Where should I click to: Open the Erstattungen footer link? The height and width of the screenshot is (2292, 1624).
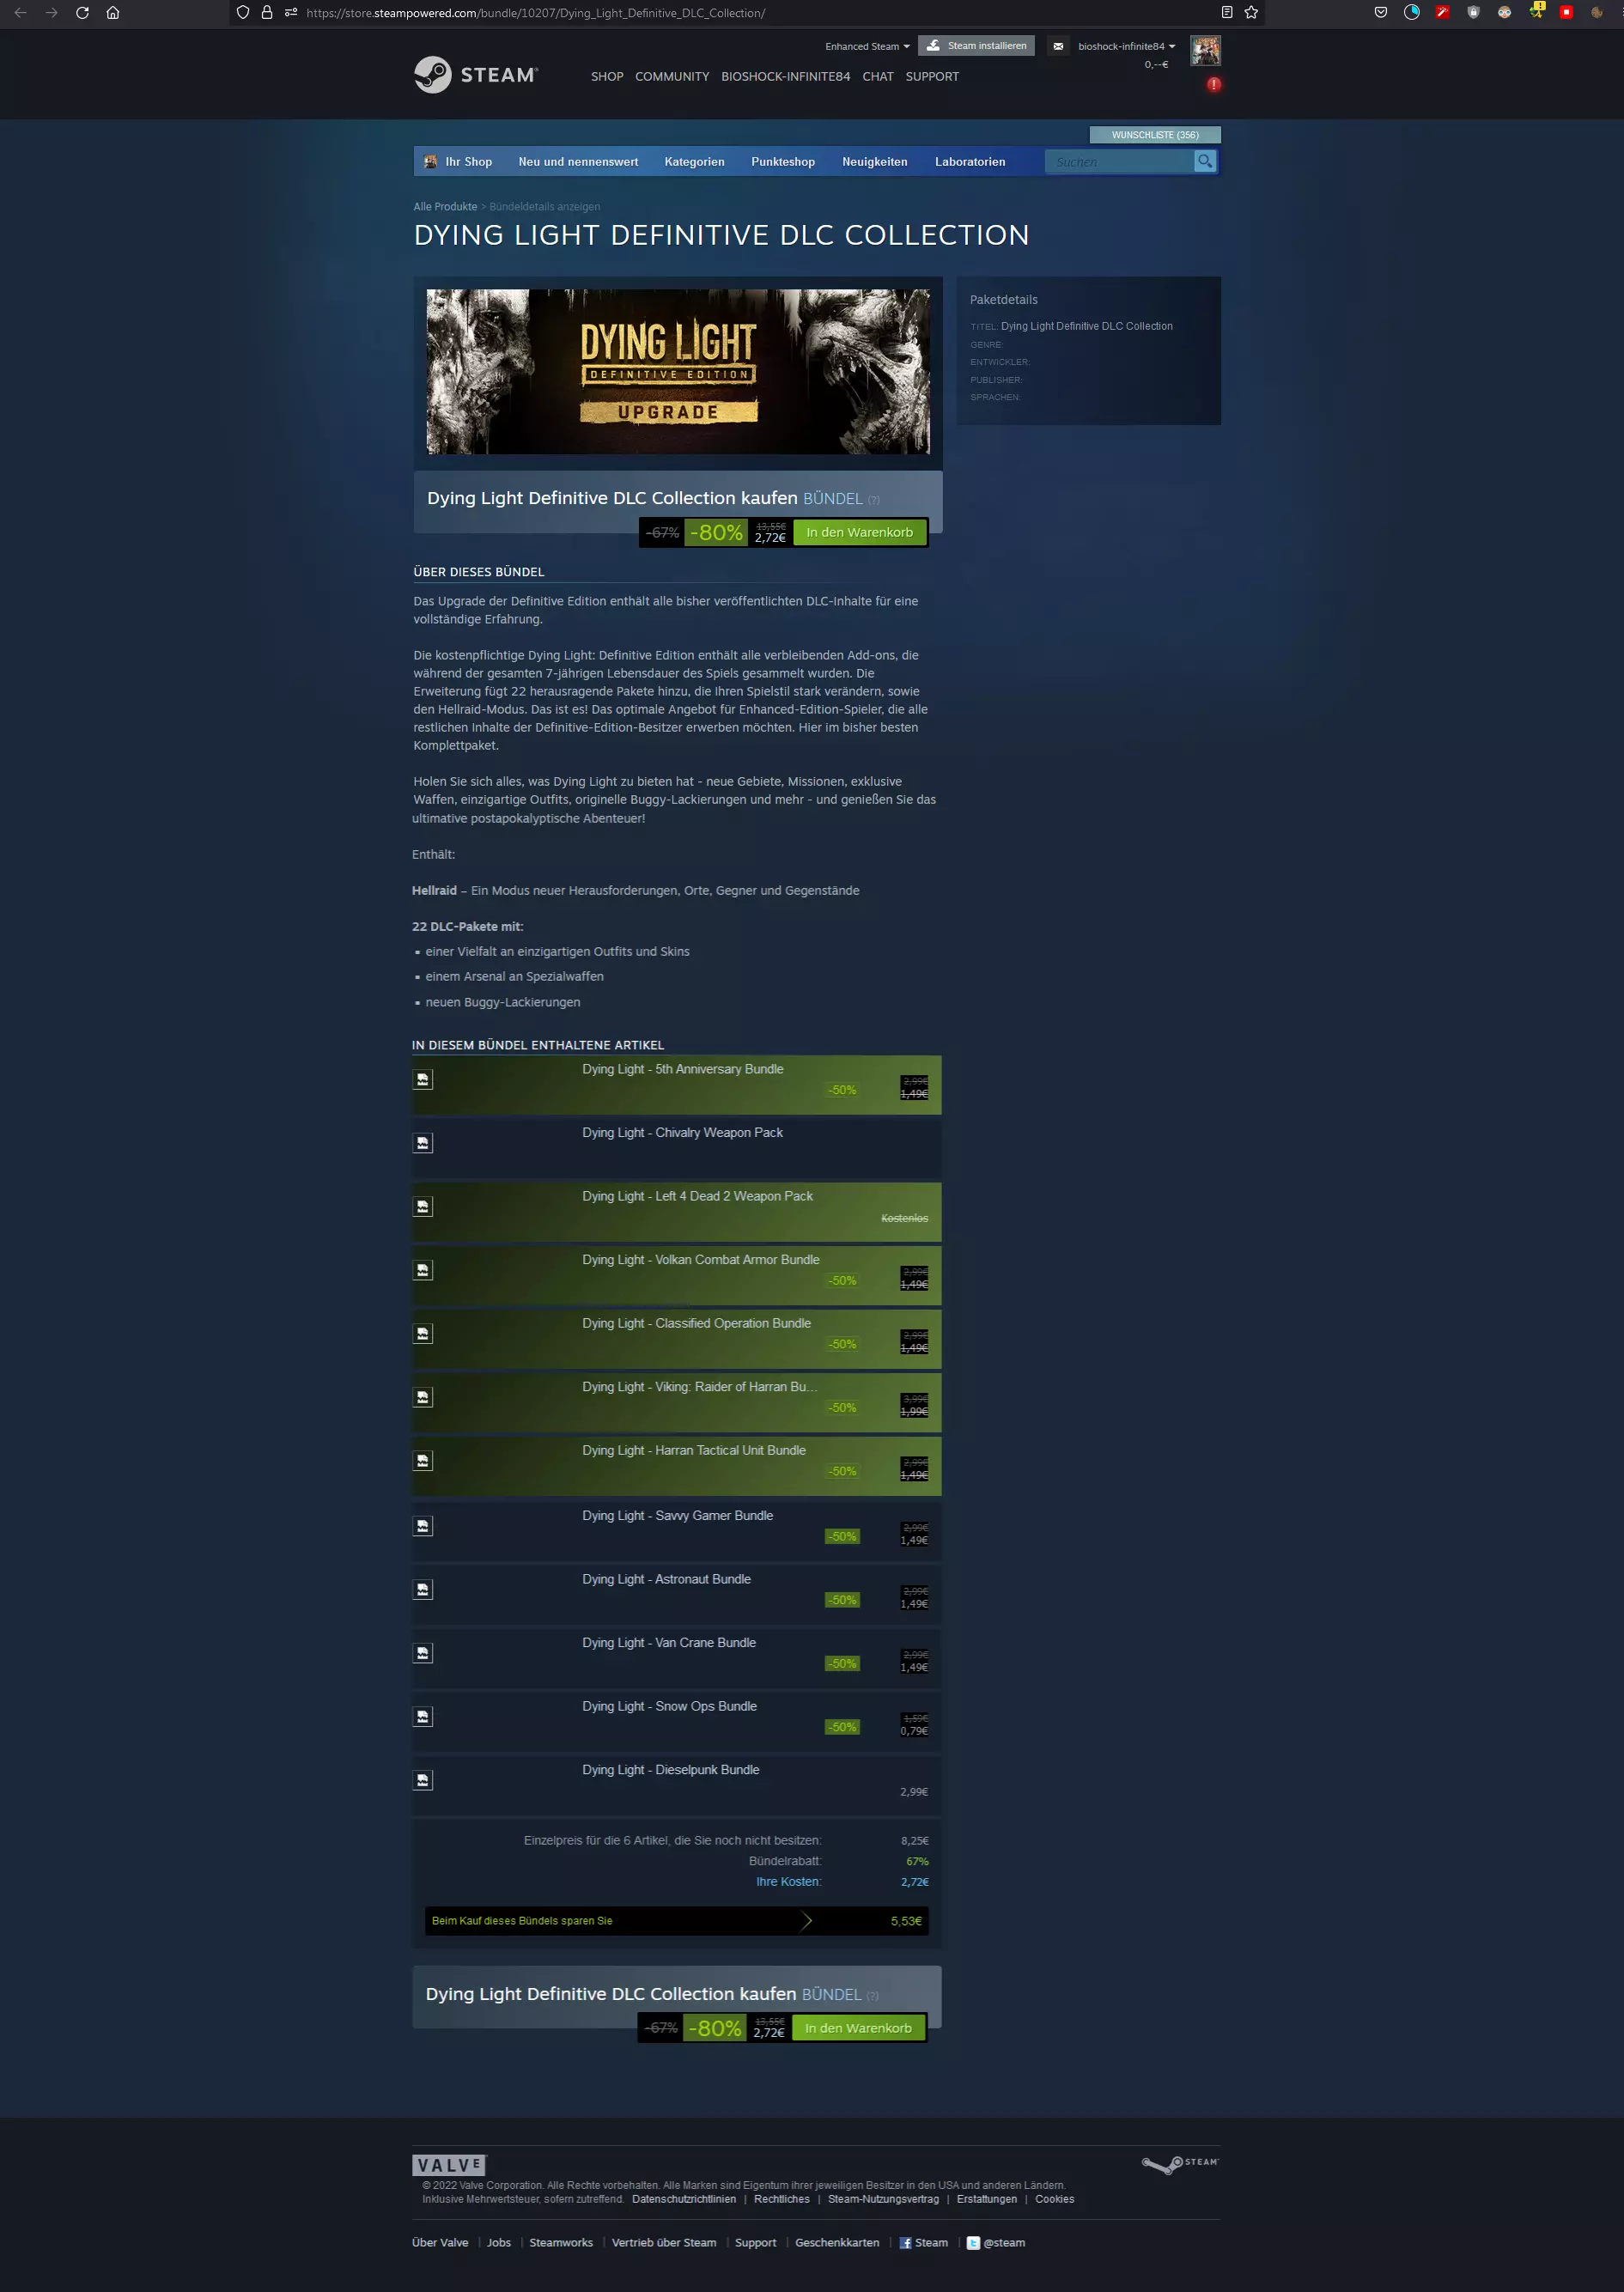pos(986,2199)
